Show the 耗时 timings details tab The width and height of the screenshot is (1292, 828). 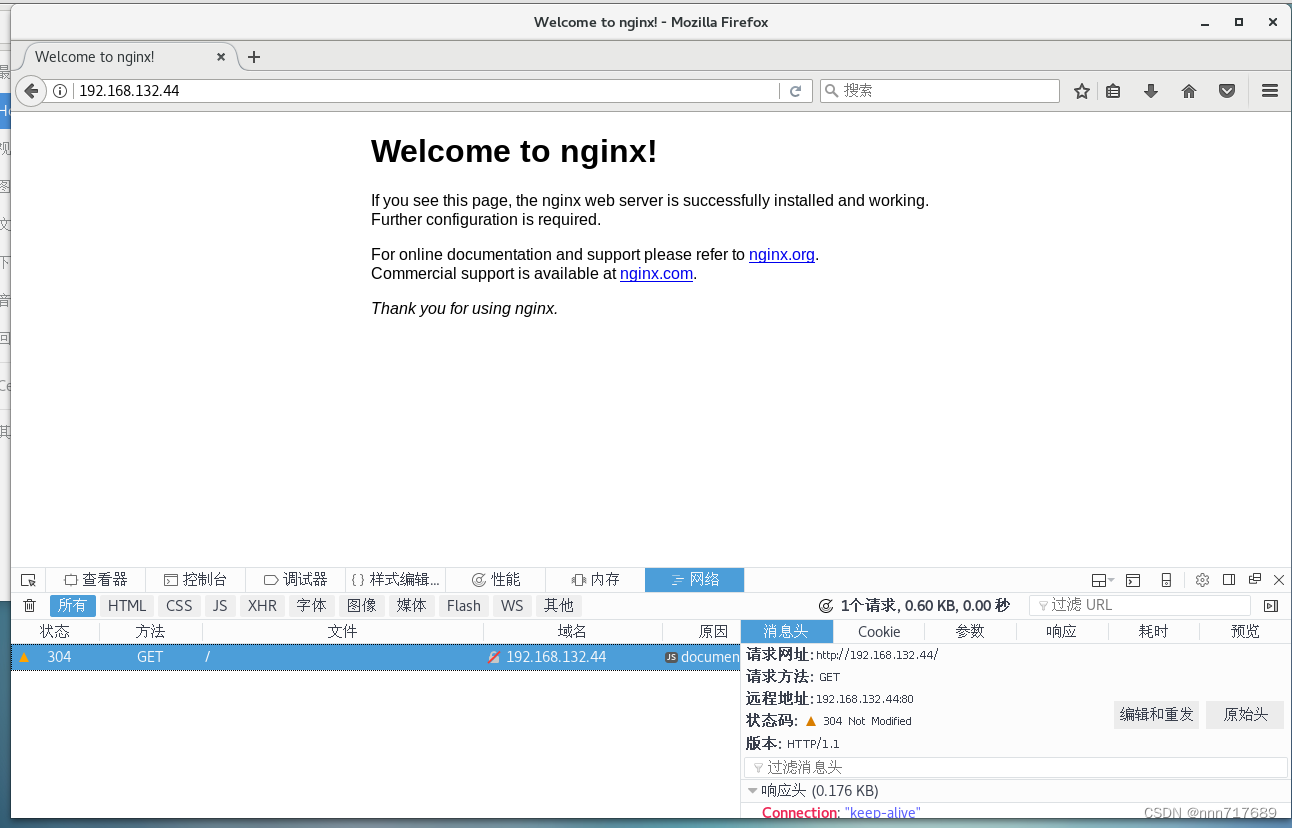1154,632
